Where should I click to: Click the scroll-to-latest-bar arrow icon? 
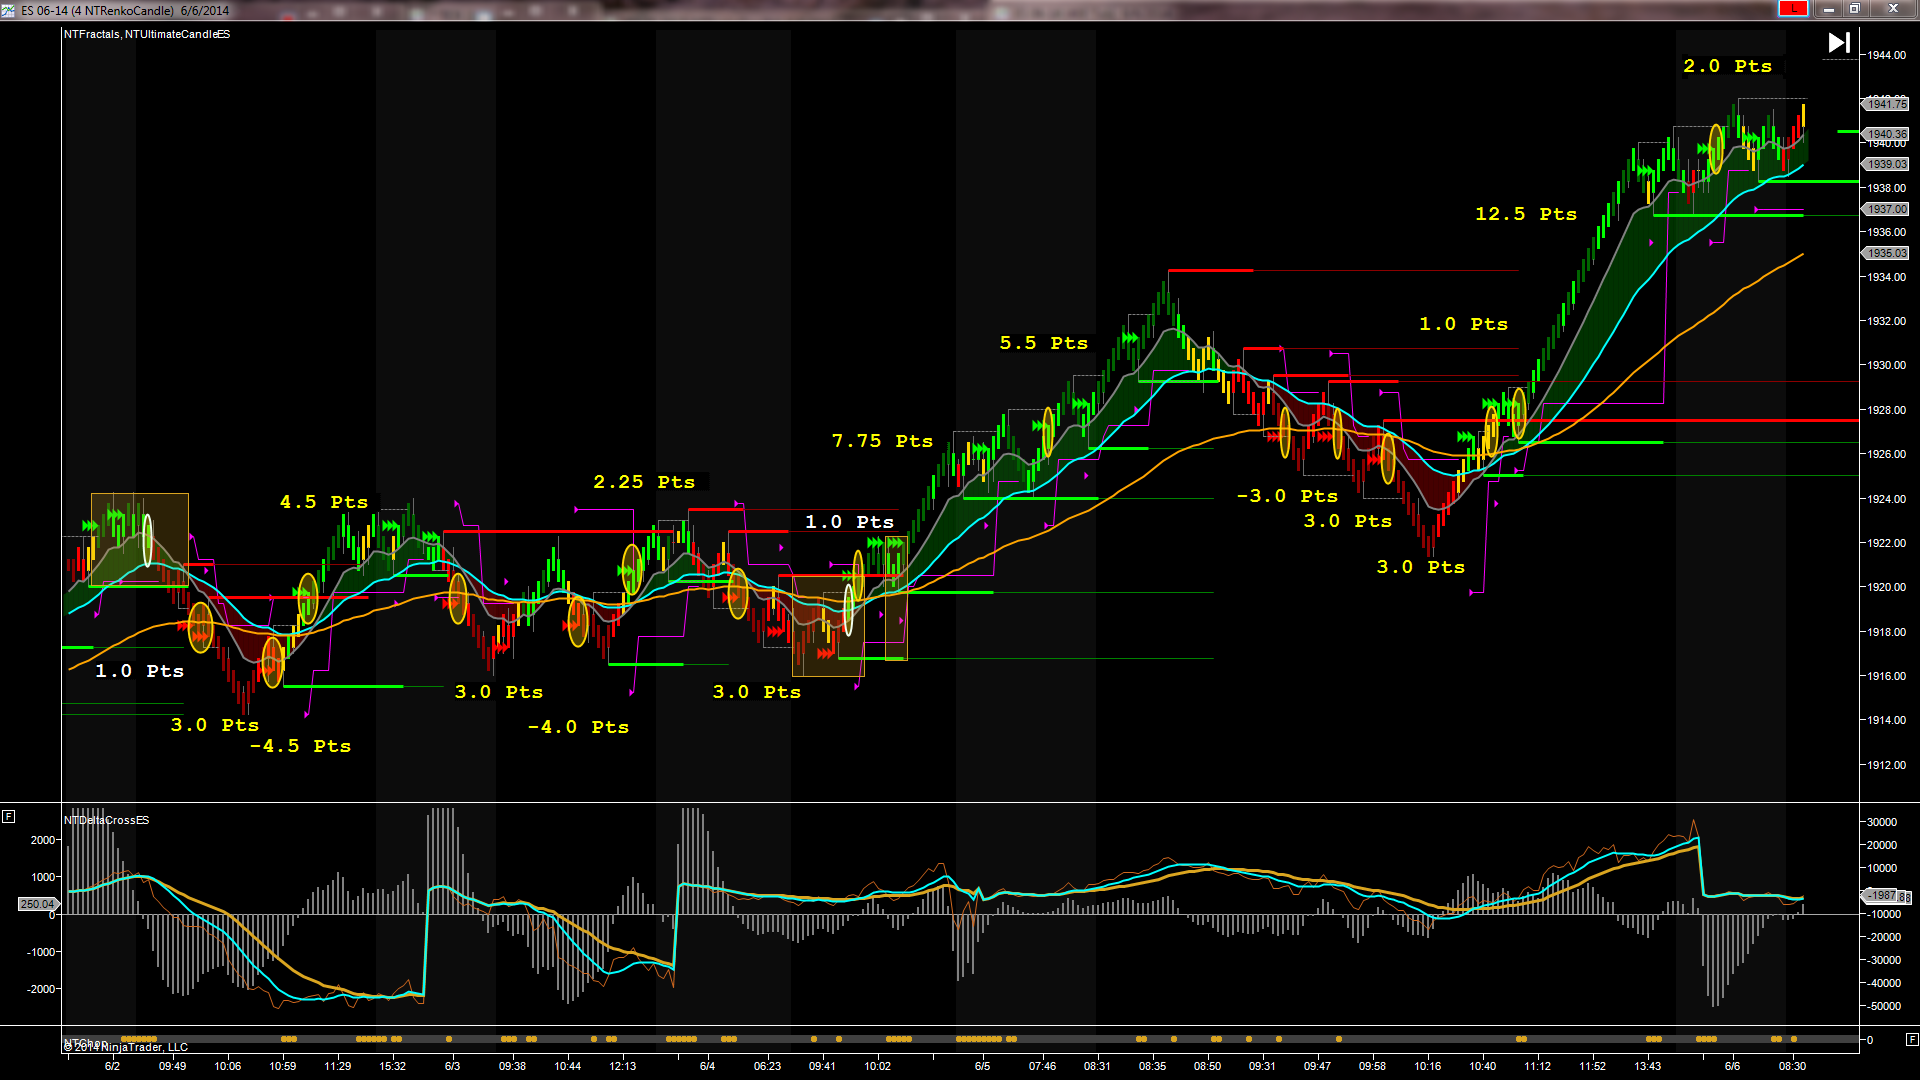(1838, 42)
